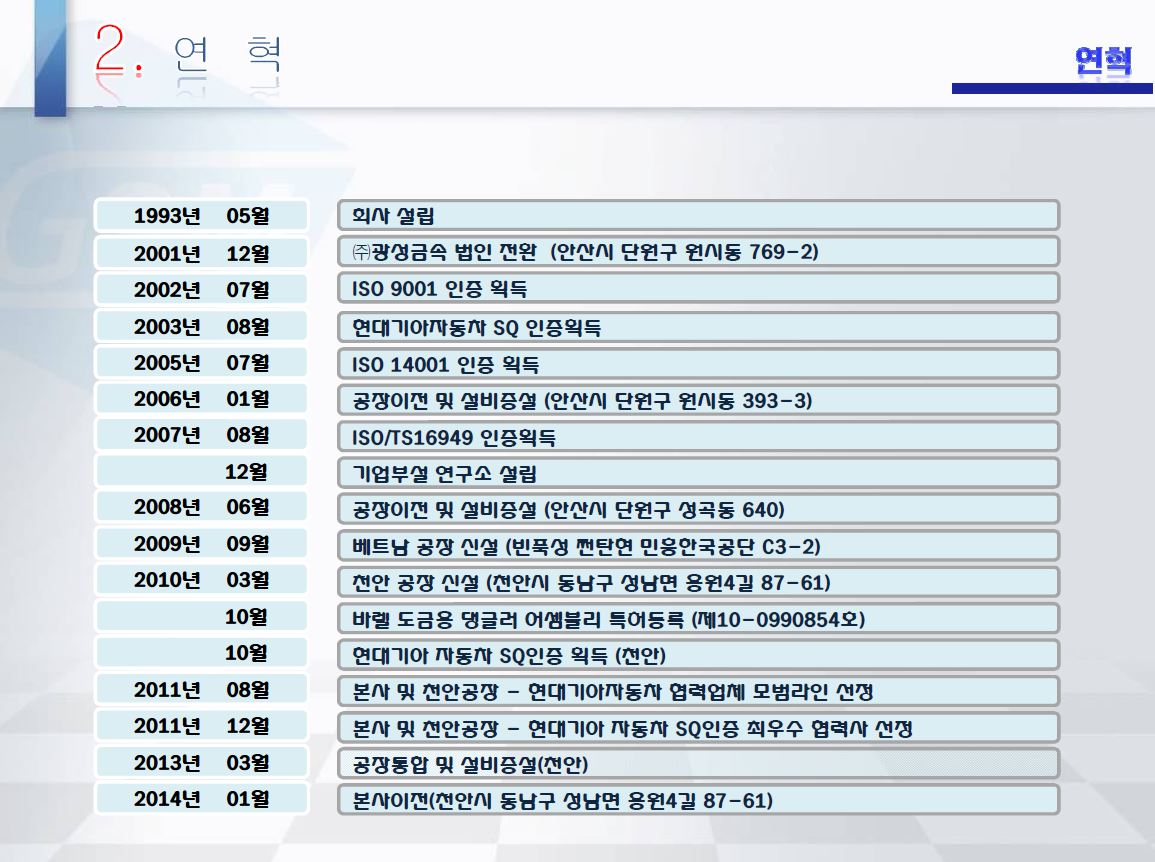
Task: Select the date '2002년 07월'
Action: (x=201, y=289)
